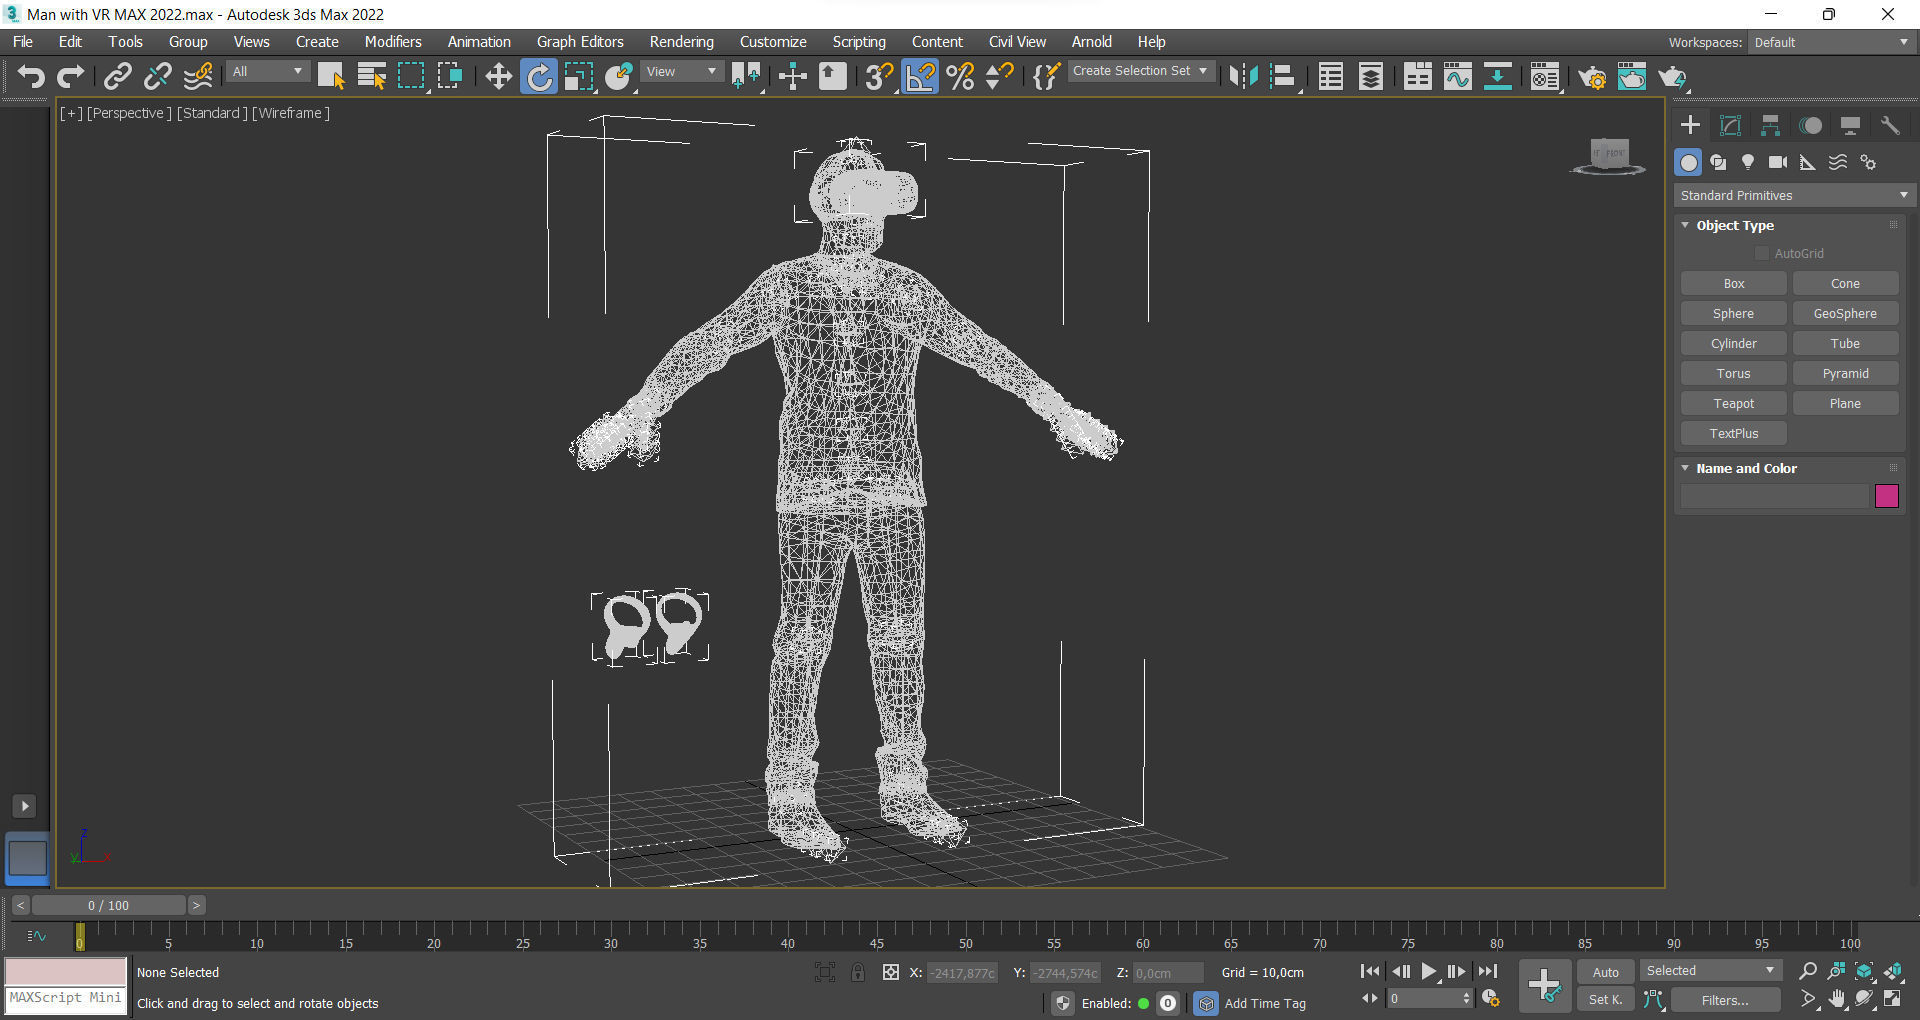Viewport: 1920px width, 1020px height.
Task: Select the Select and Link tool
Action: point(117,77)
